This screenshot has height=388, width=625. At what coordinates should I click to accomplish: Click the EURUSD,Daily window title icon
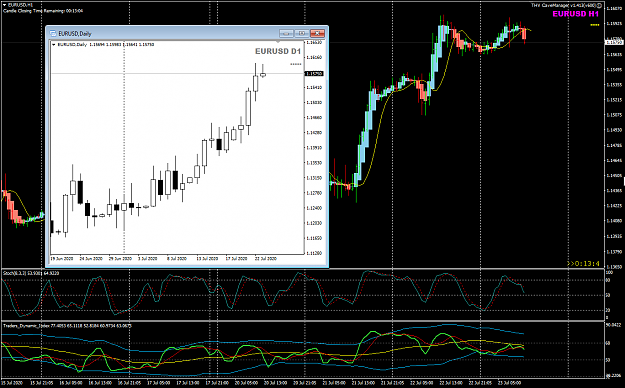point(53,33)
